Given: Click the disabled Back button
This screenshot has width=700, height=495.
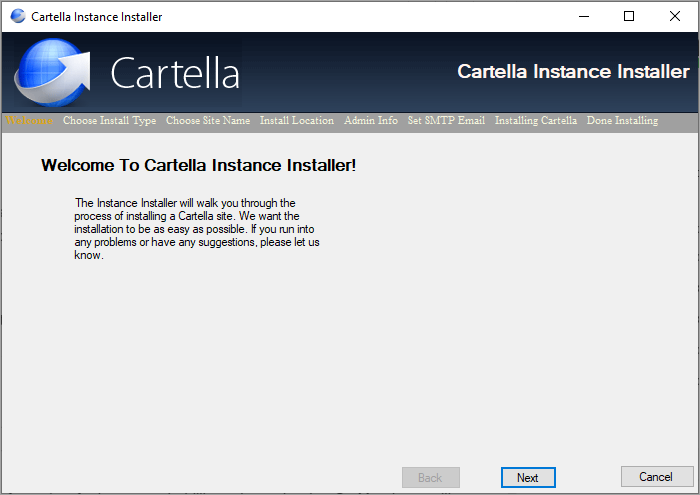Looking at the screenshot, I should pos(430,478).
